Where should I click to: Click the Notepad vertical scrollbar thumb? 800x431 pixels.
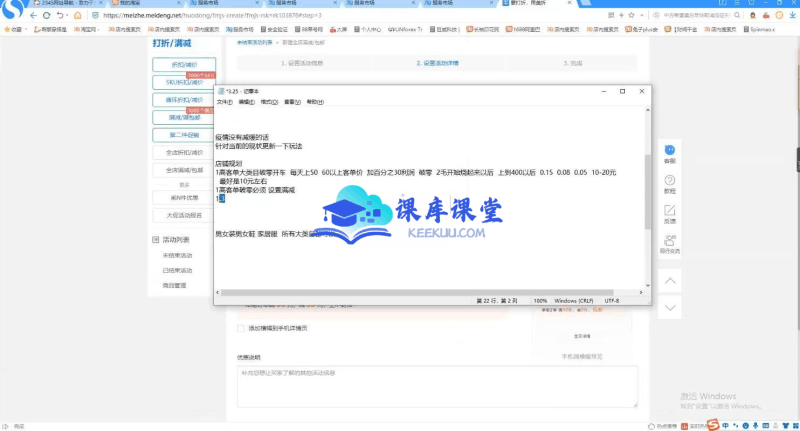[647, 191]
